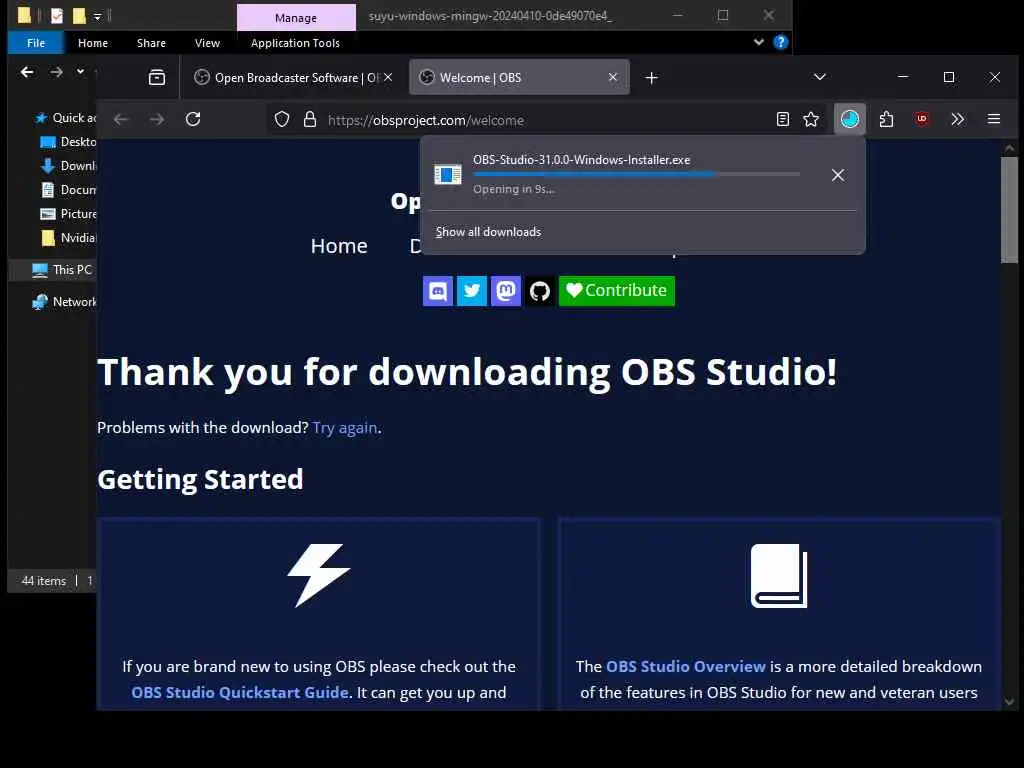1024x768 pixels.
Task: Open Quick Access Toolbar customize dropdown
Action: point(97,16)
